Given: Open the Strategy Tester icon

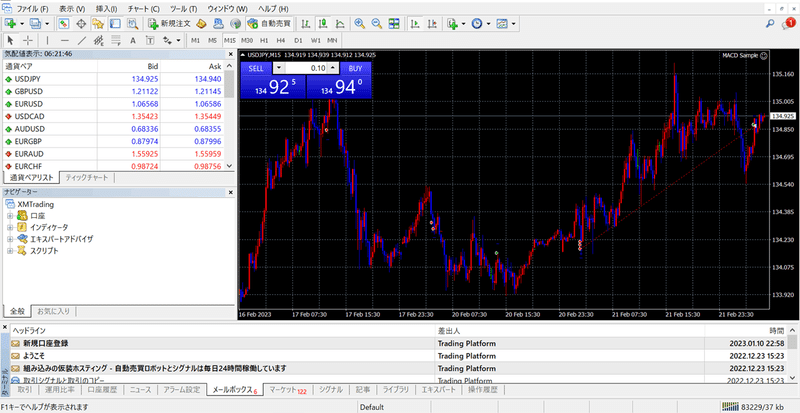Looking at the screenshot, I should (x=132, y=23).
